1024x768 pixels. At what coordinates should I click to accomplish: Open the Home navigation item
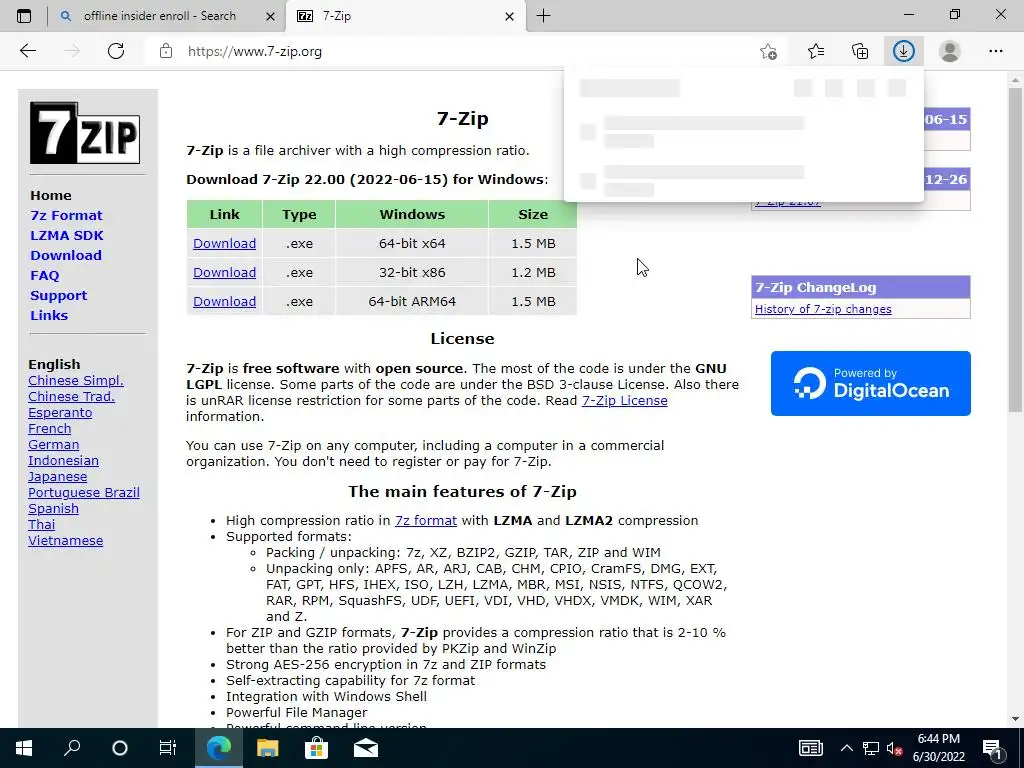point(51,195)
